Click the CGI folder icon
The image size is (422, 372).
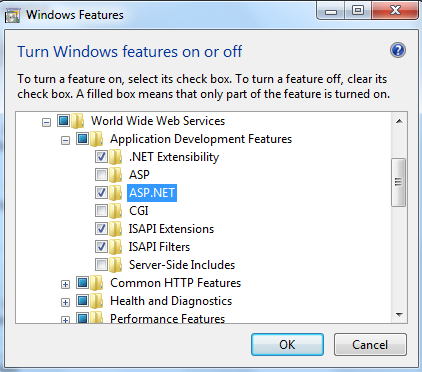[116, 211]
